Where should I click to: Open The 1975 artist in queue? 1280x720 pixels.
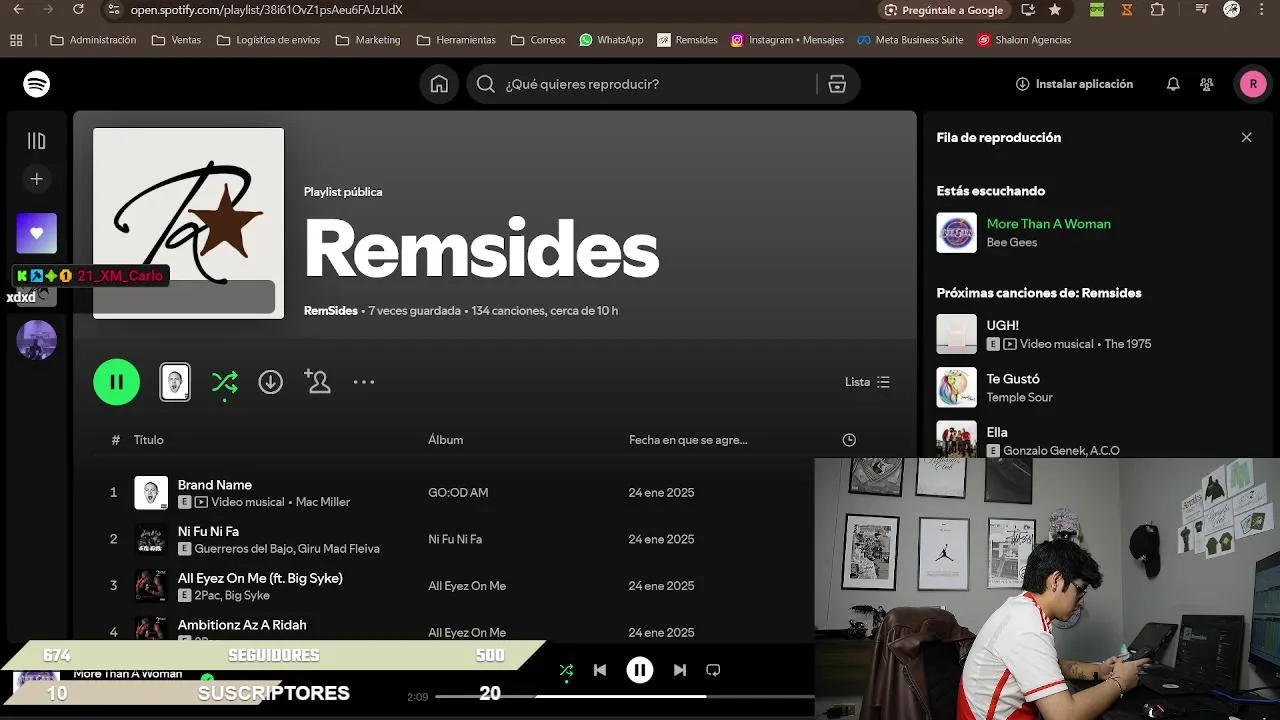pos(1129,344)
